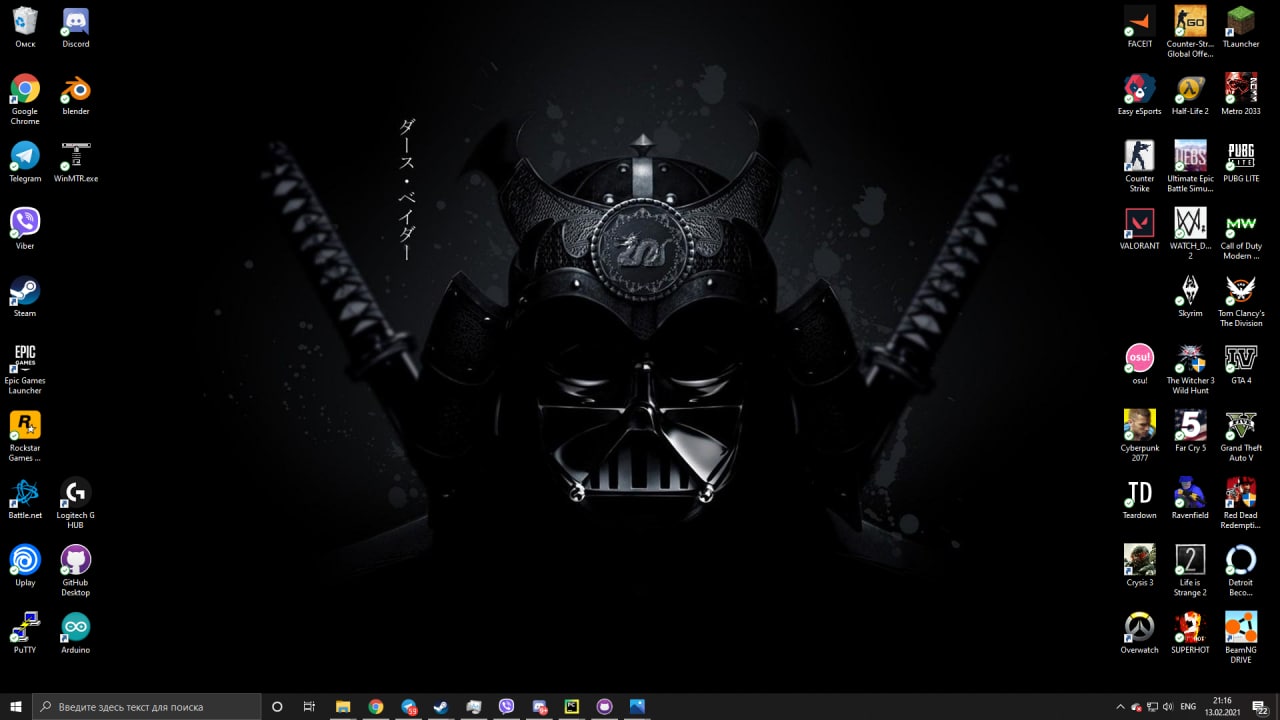The image size is (1280, 720).
Task: Select the VALORANT desktop icon
Action: pyautogui.click(x=1140, y=229)
